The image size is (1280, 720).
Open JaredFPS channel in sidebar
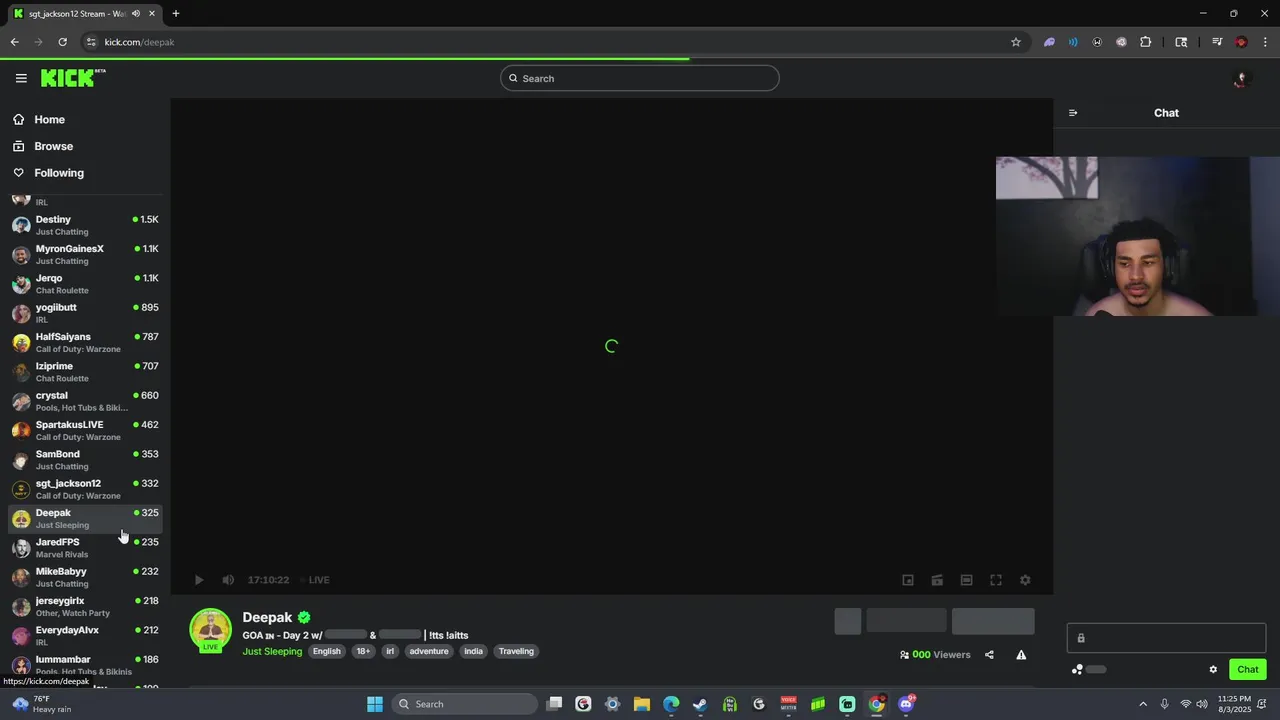(85, 548)
